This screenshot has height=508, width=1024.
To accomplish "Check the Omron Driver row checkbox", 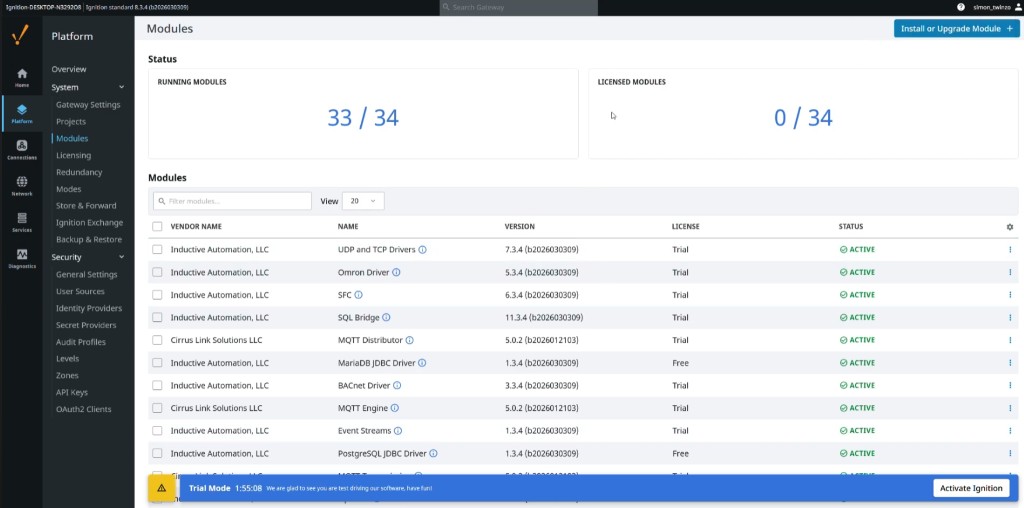I will (157, 272).
